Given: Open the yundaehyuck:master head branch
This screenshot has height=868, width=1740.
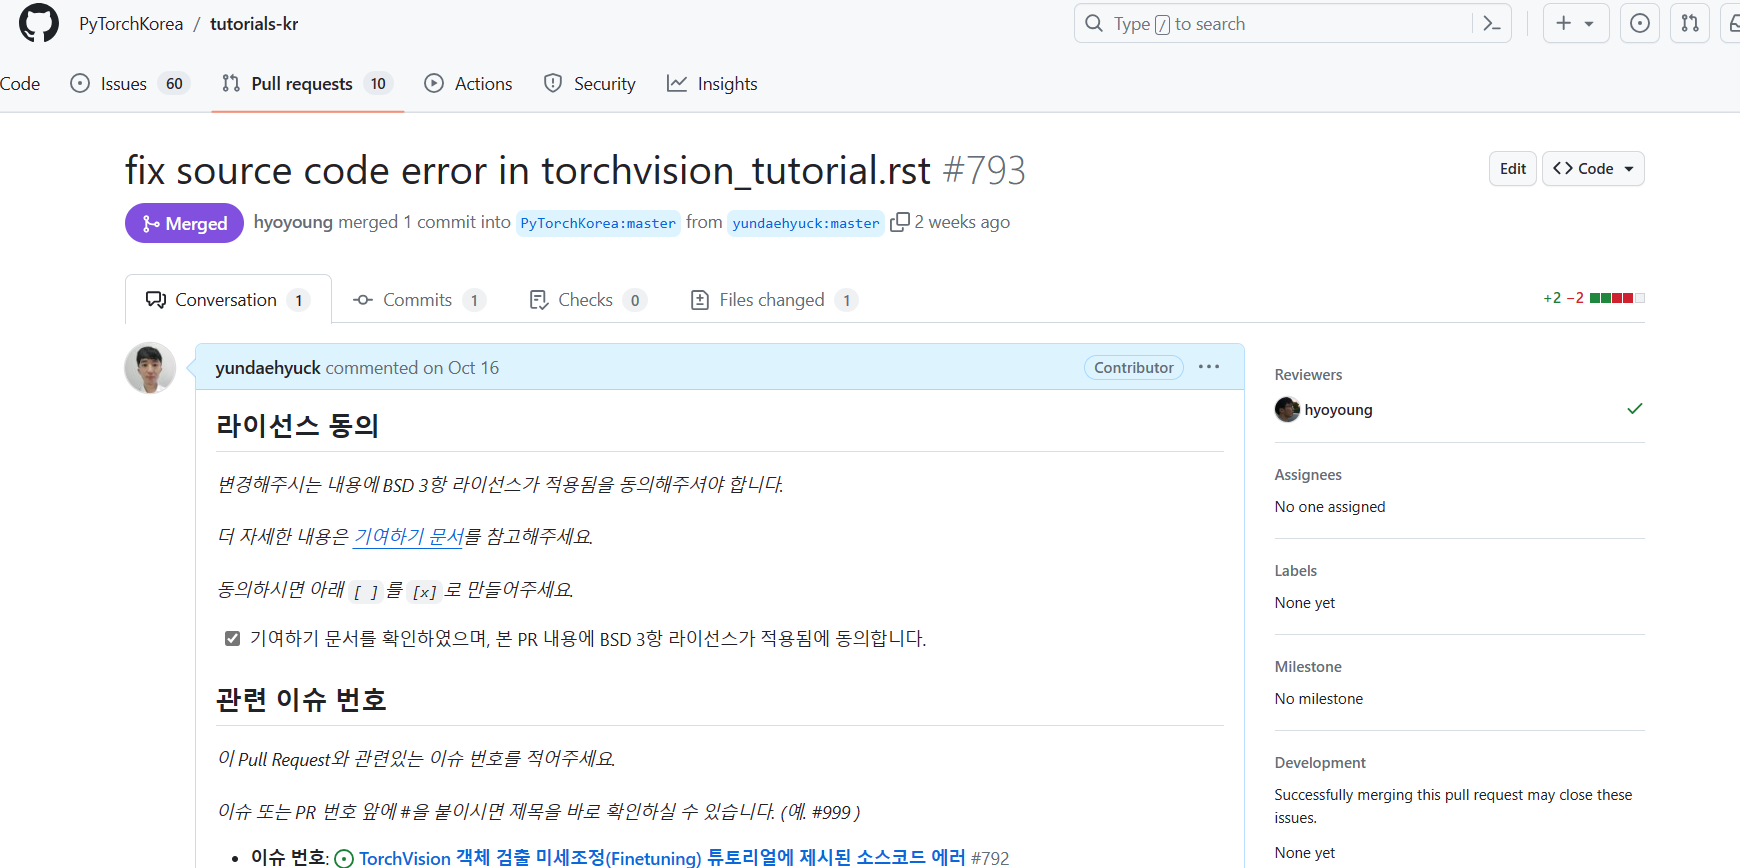Looking at the screenshot, I should pos(806,223).
